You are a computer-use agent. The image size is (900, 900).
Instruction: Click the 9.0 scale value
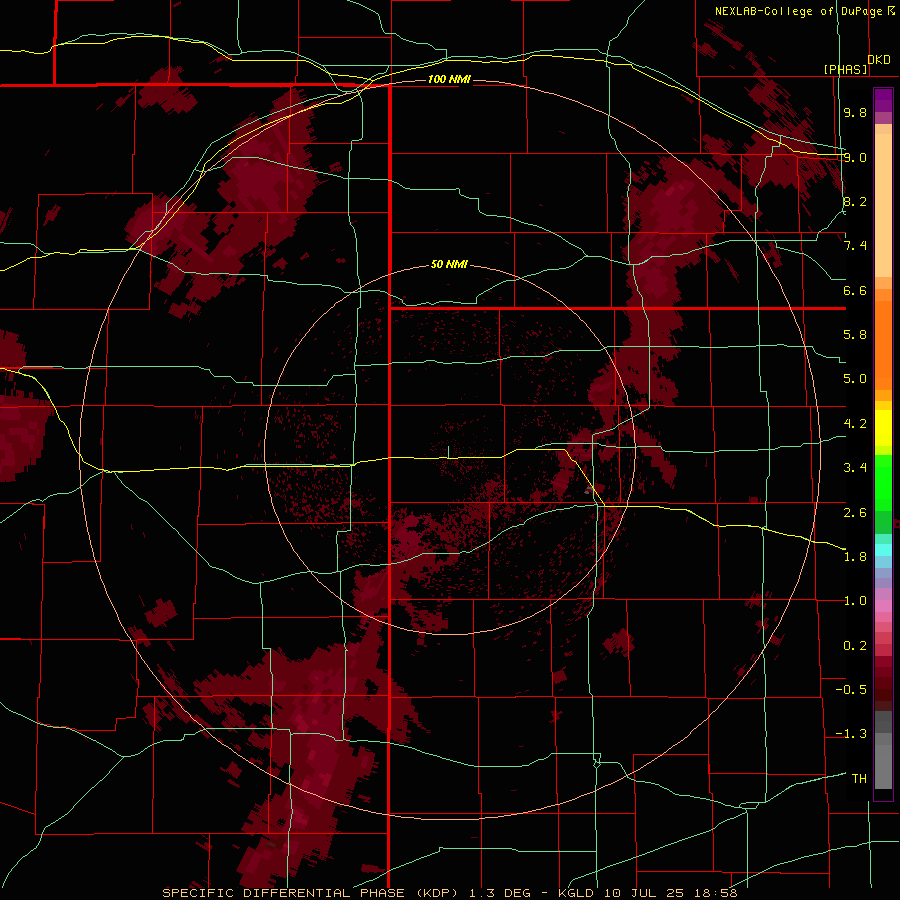point(855,158)
